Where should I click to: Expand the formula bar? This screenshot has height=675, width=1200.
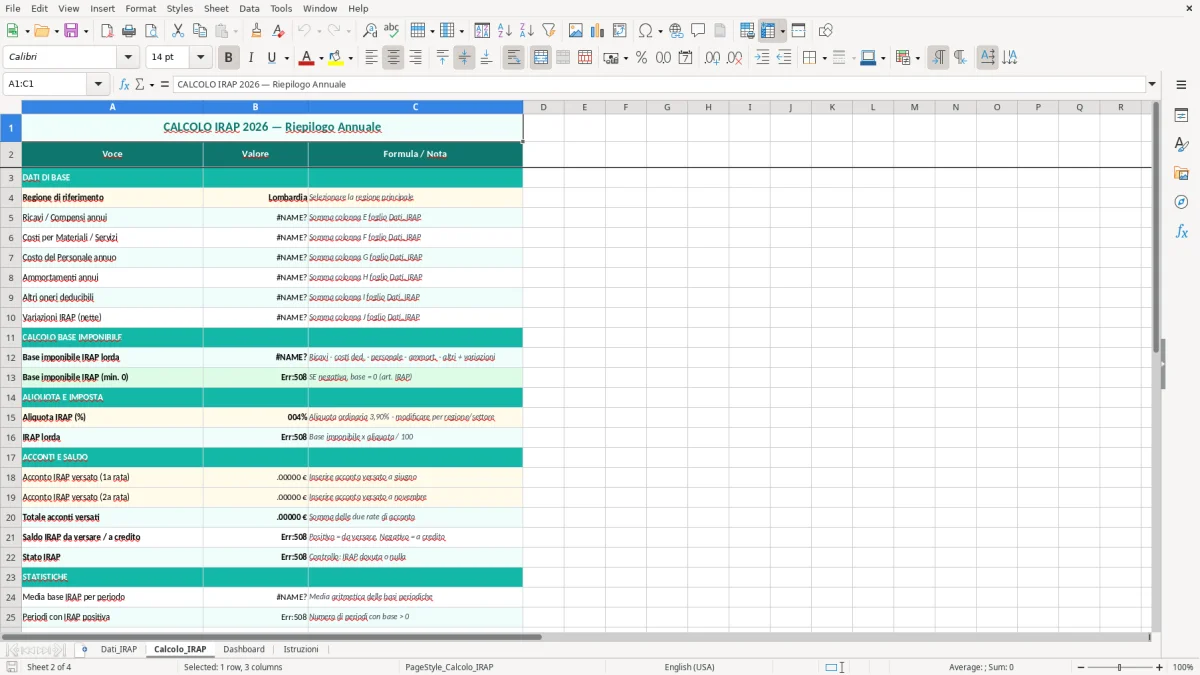1152,84
